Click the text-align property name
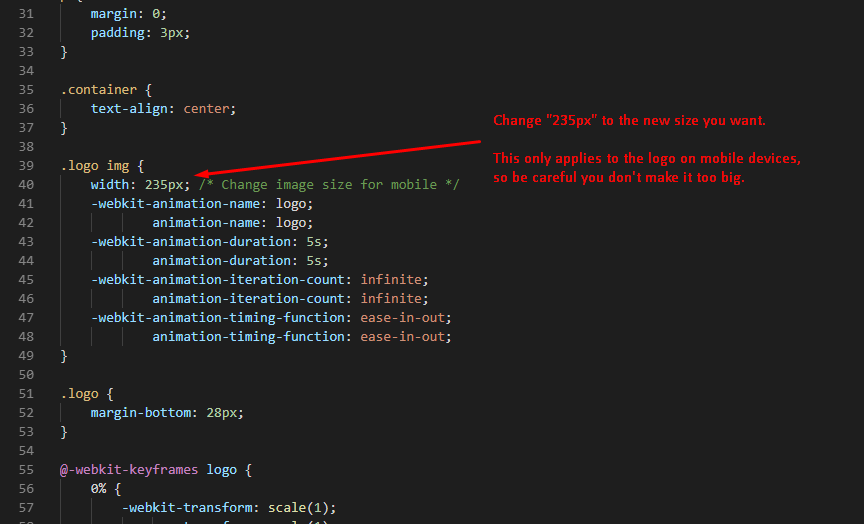The width and height of the screenshot is (864, 524). click(129, 109)
